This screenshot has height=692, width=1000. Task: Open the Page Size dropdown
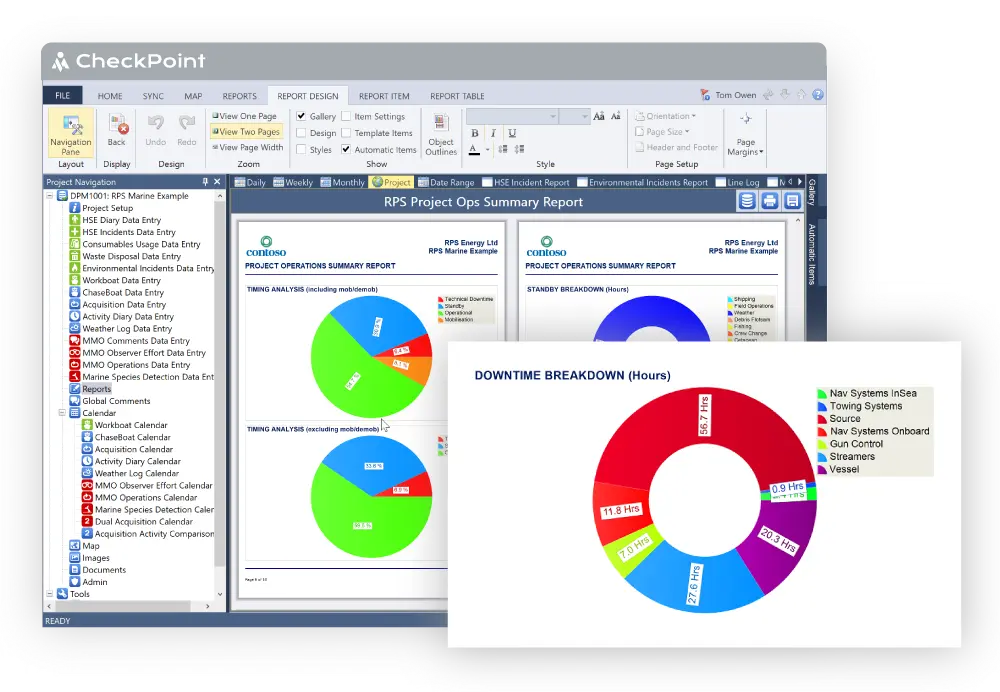pyautogui.click(x=662, y=131)
